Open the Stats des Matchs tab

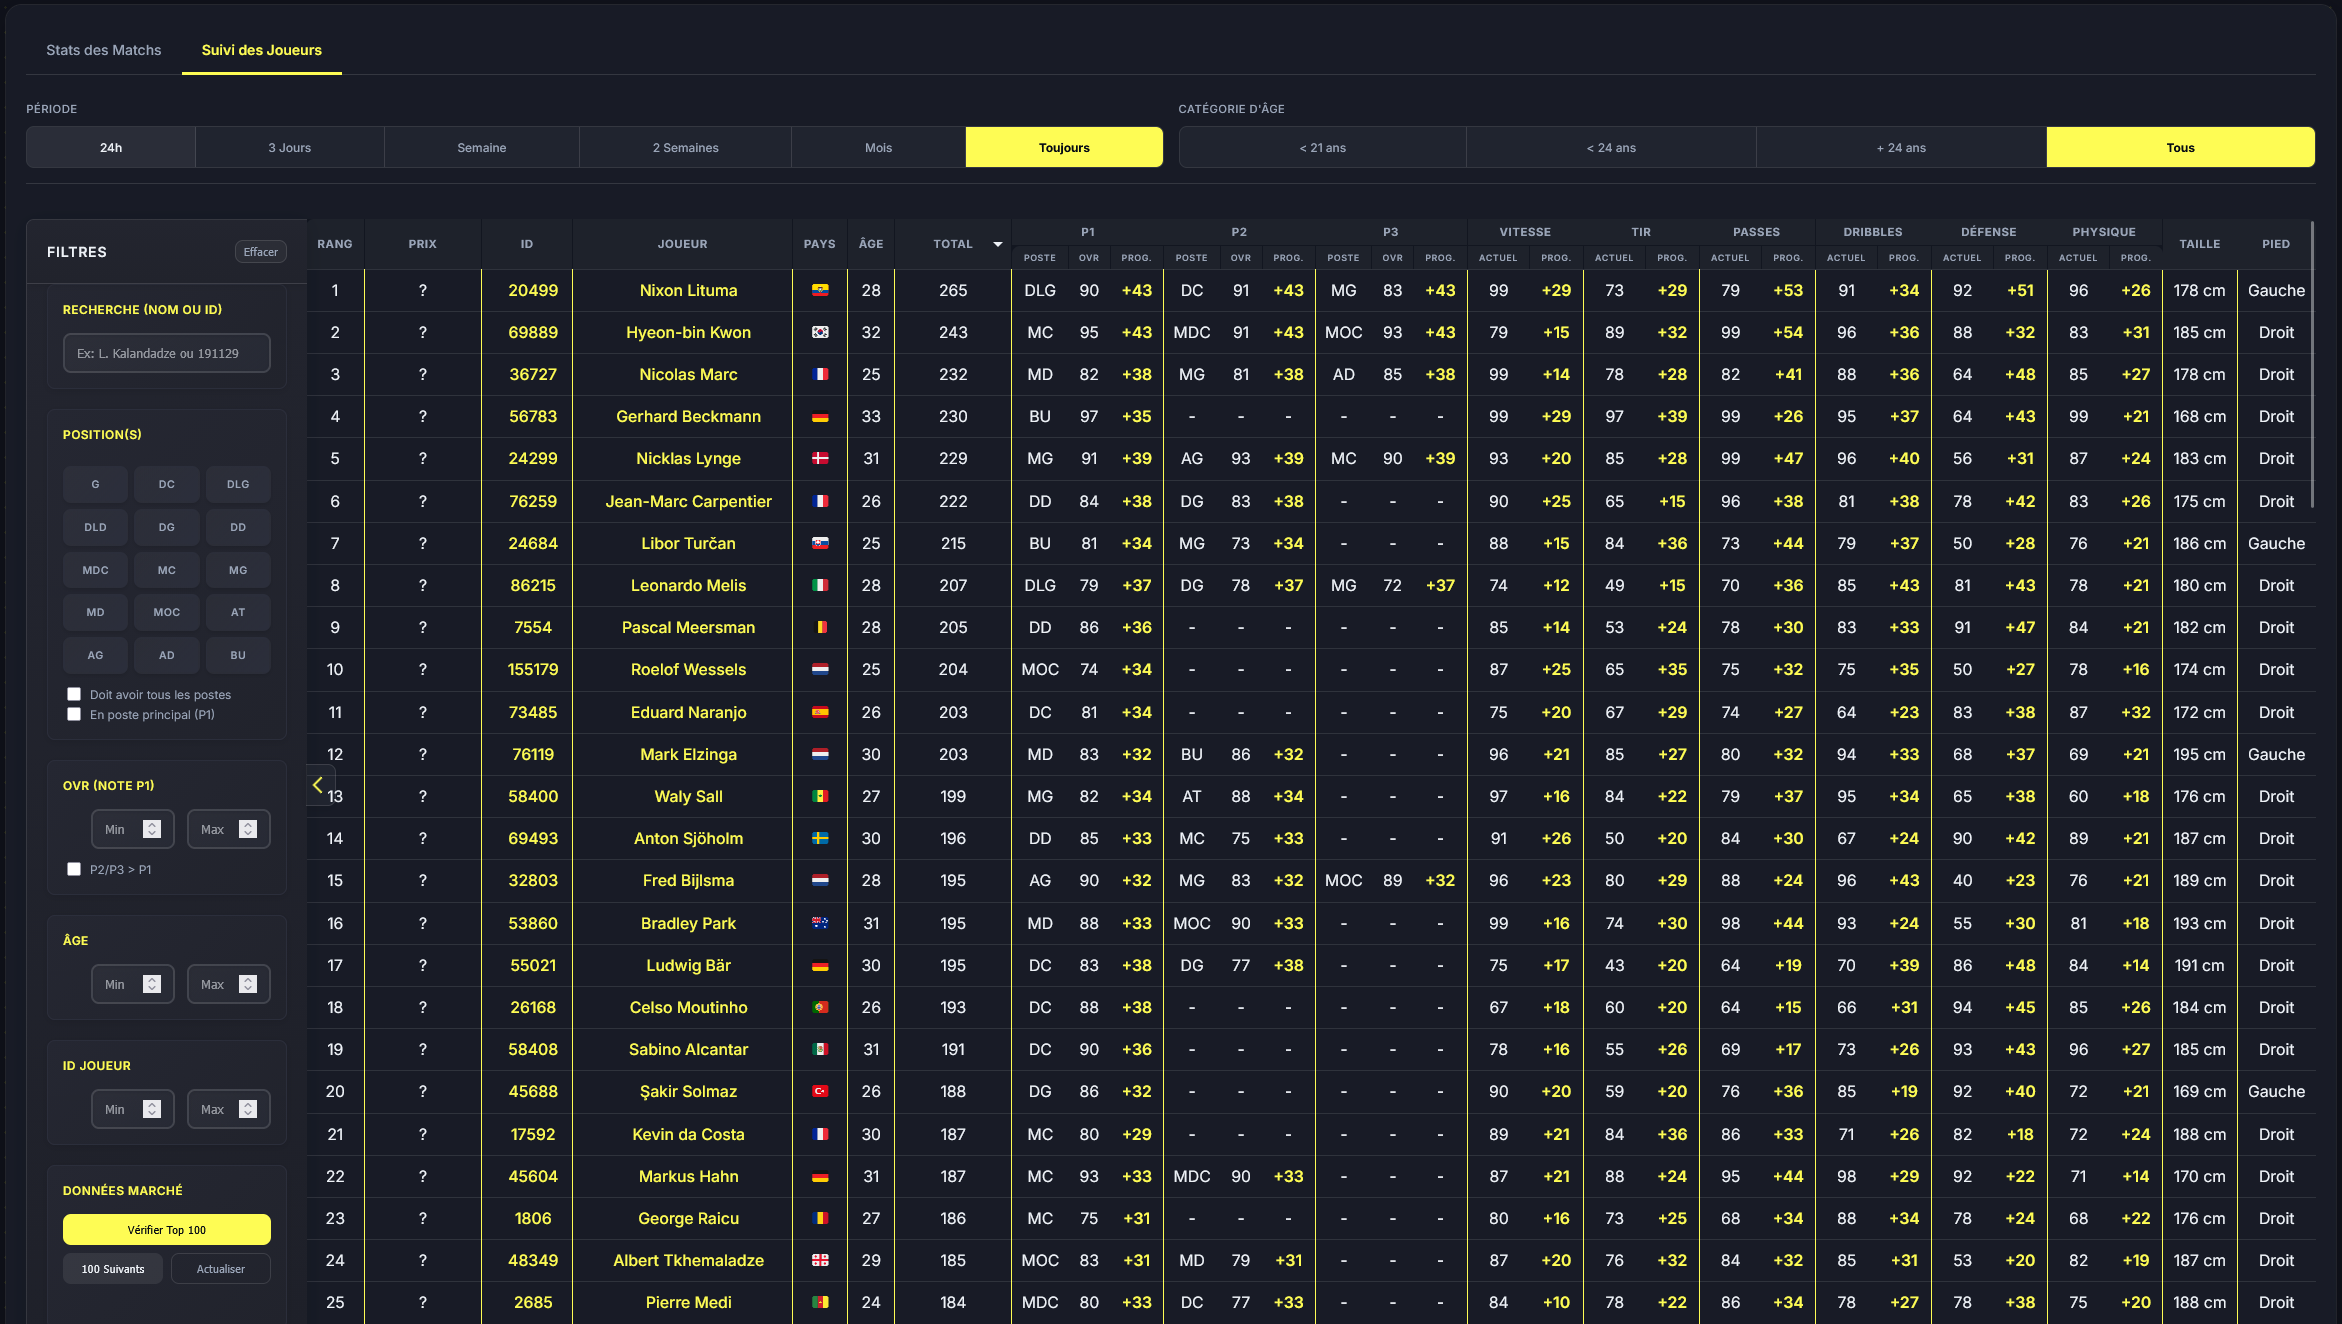click(104, 50)
